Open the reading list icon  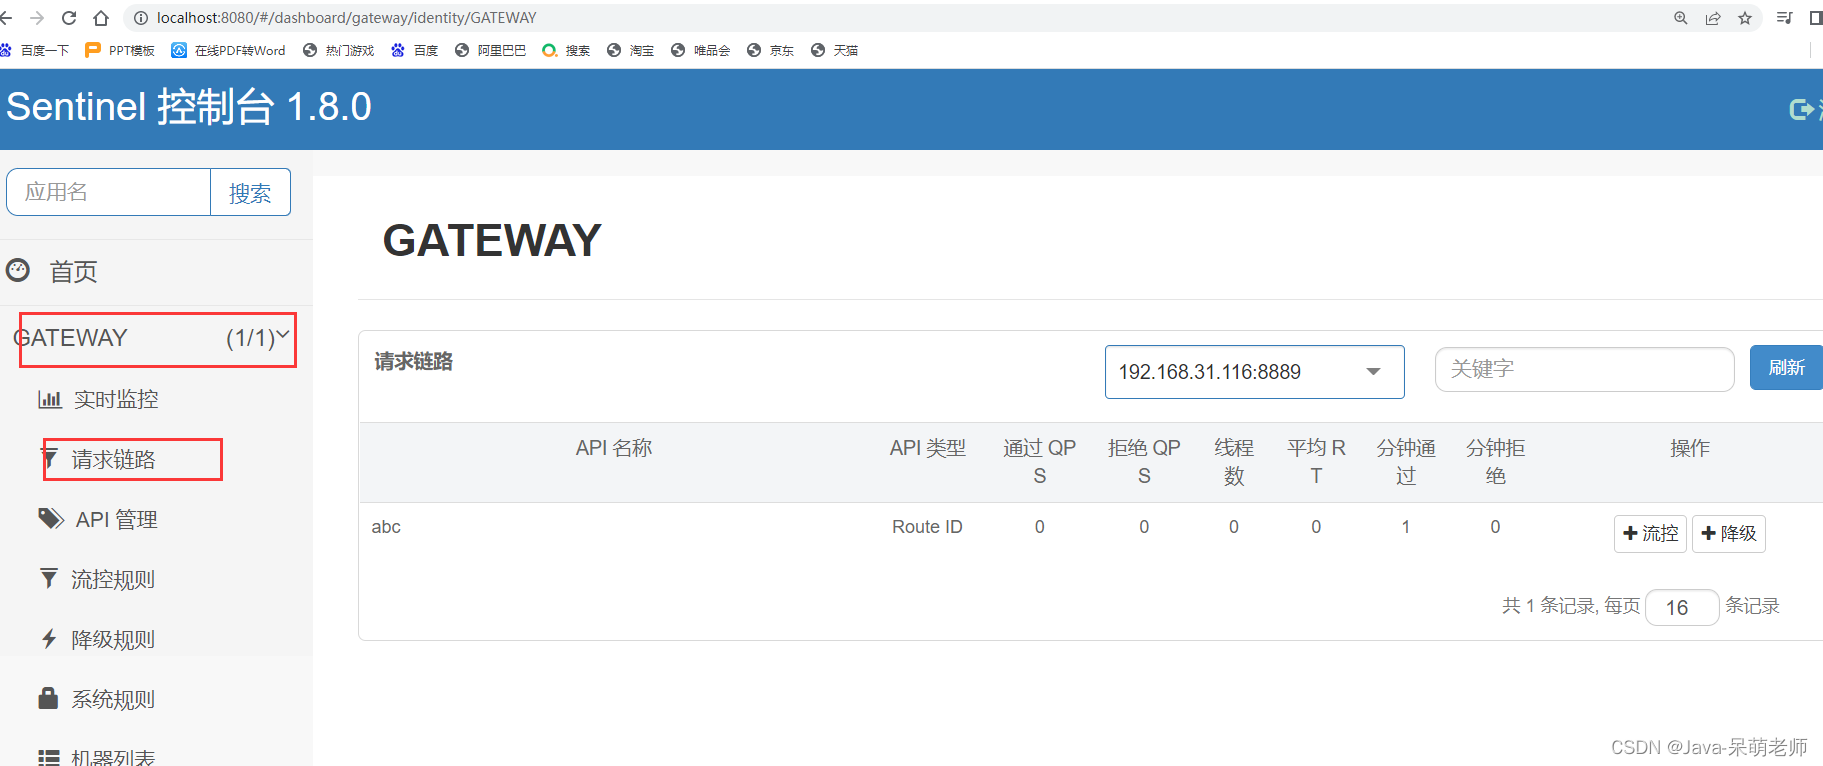point(1784,18)
